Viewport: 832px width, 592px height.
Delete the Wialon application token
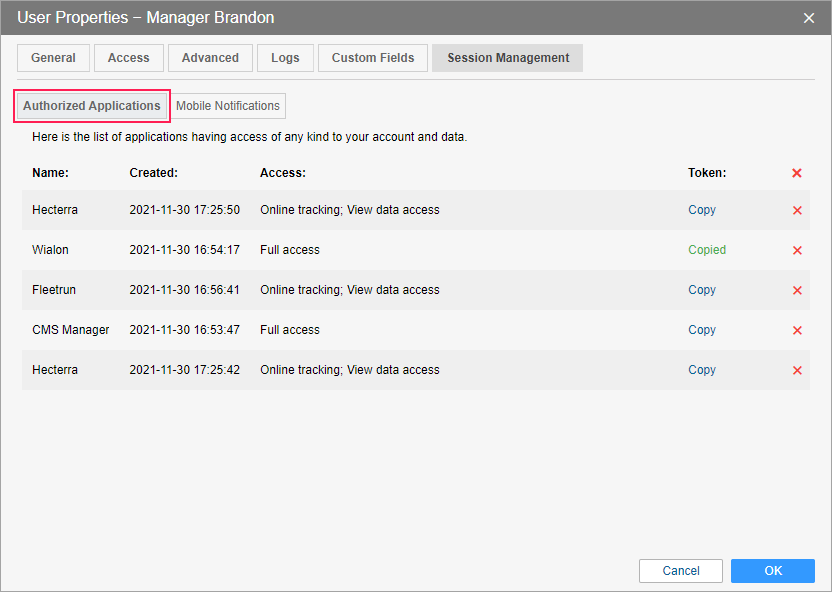797,250
